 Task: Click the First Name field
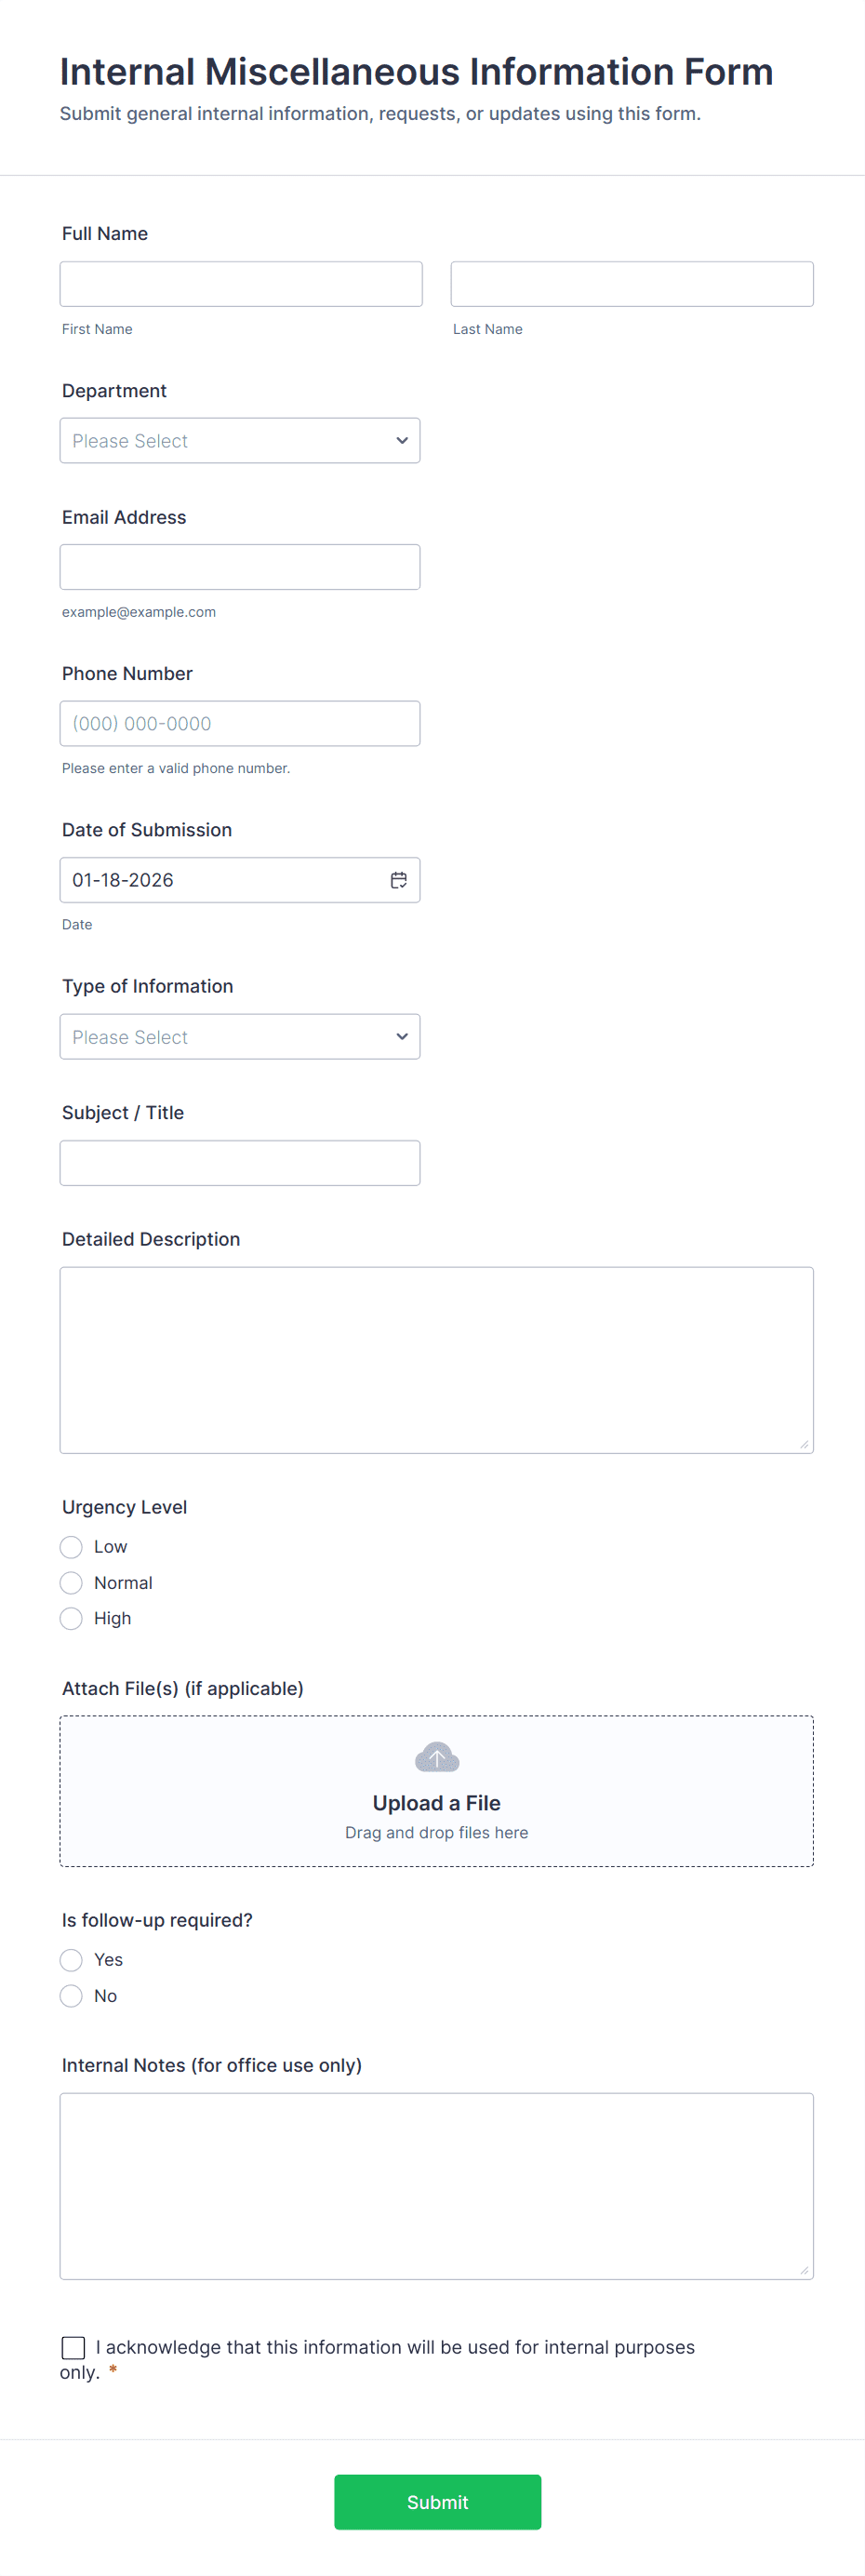coord(241,284)
